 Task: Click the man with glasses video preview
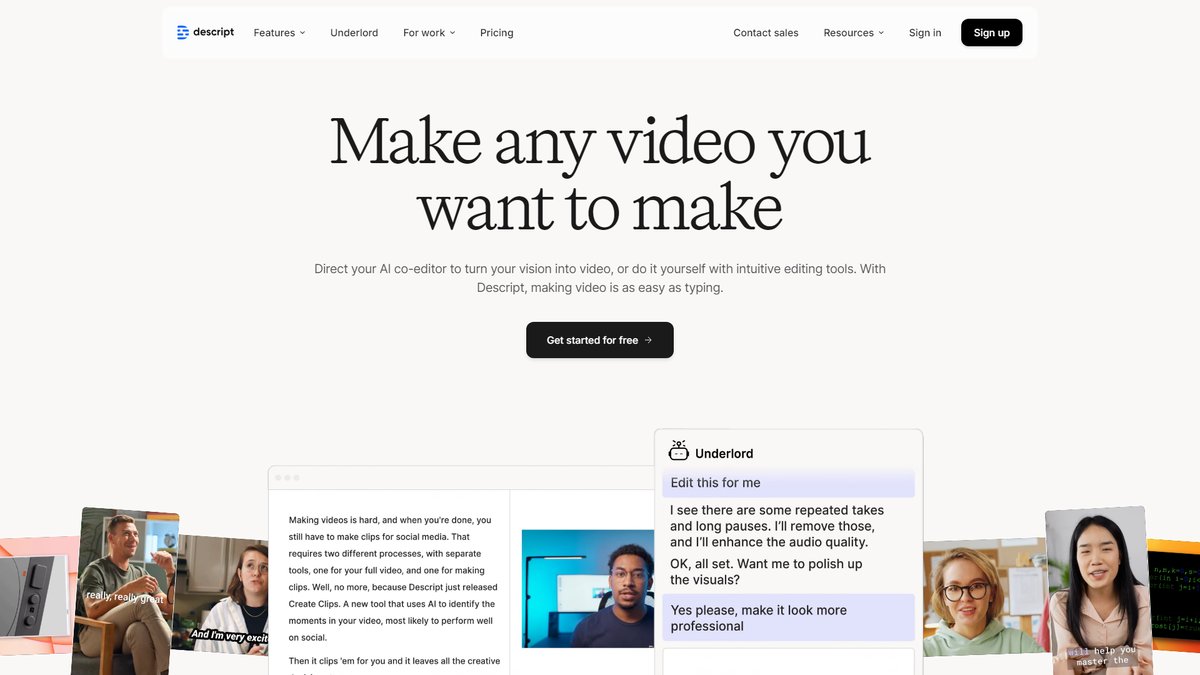tap(588, 588)
